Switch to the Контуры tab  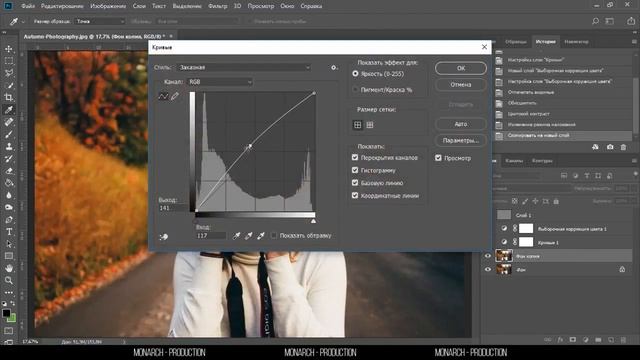click(542, 161)
